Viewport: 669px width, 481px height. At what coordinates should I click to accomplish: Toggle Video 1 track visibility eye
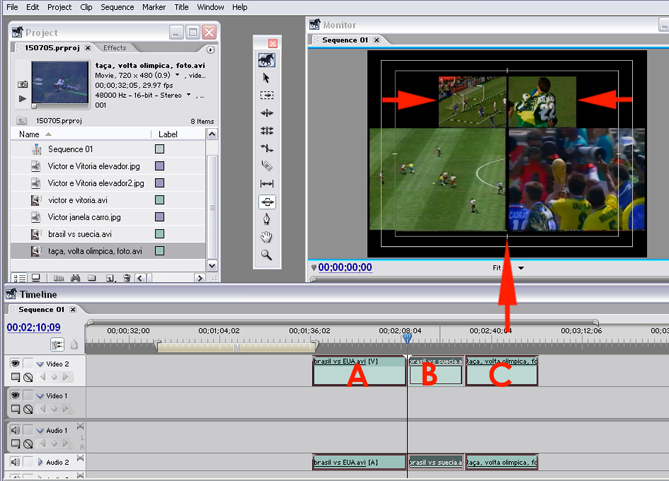tap(15, 397)
